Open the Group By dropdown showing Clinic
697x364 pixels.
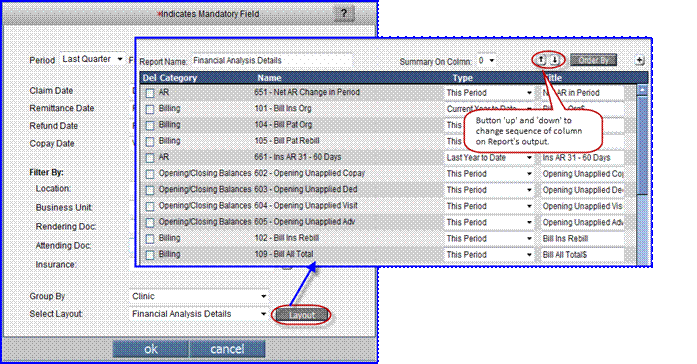click(x=199, y=296)
